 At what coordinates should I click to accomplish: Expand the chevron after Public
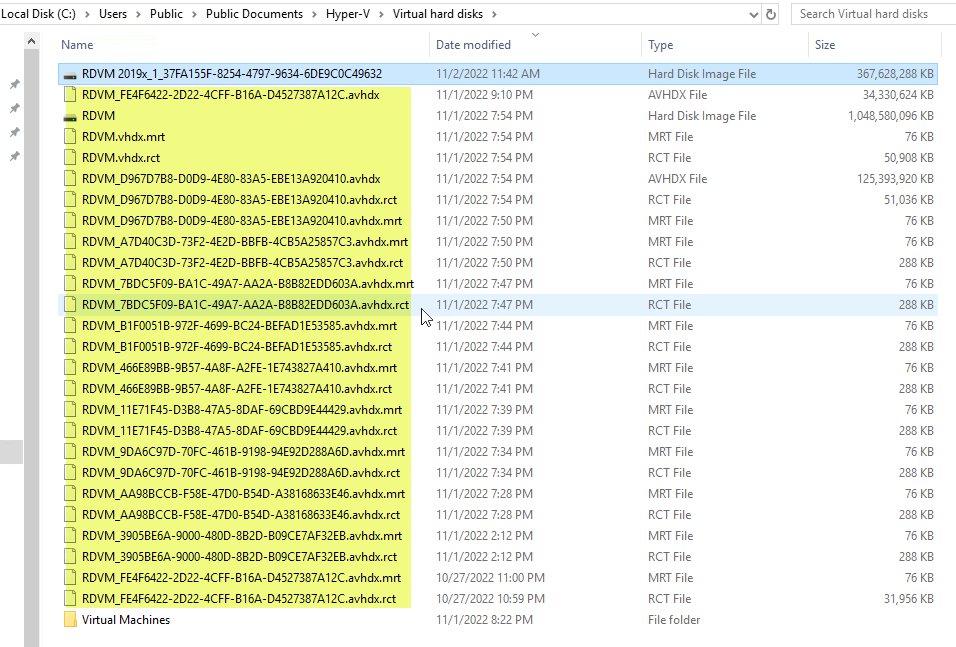click(x=194, y=14)
